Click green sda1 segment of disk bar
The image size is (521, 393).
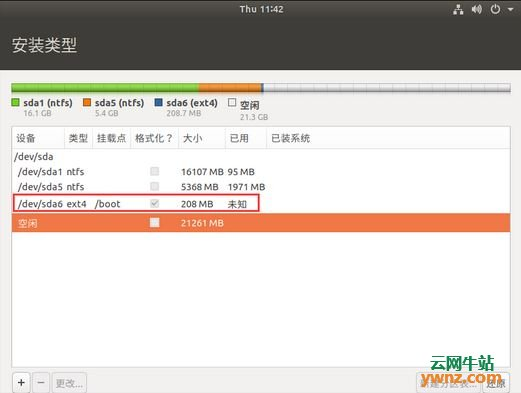tap(105, 88)
